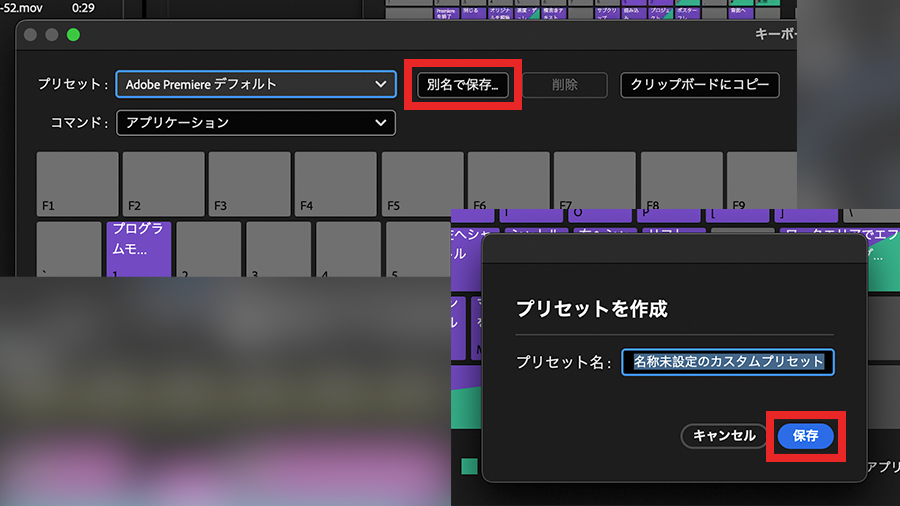Select the gray 4 key on keyboard layout
Image resolution: width=900 pixels, height=506 pixels.
349,250
